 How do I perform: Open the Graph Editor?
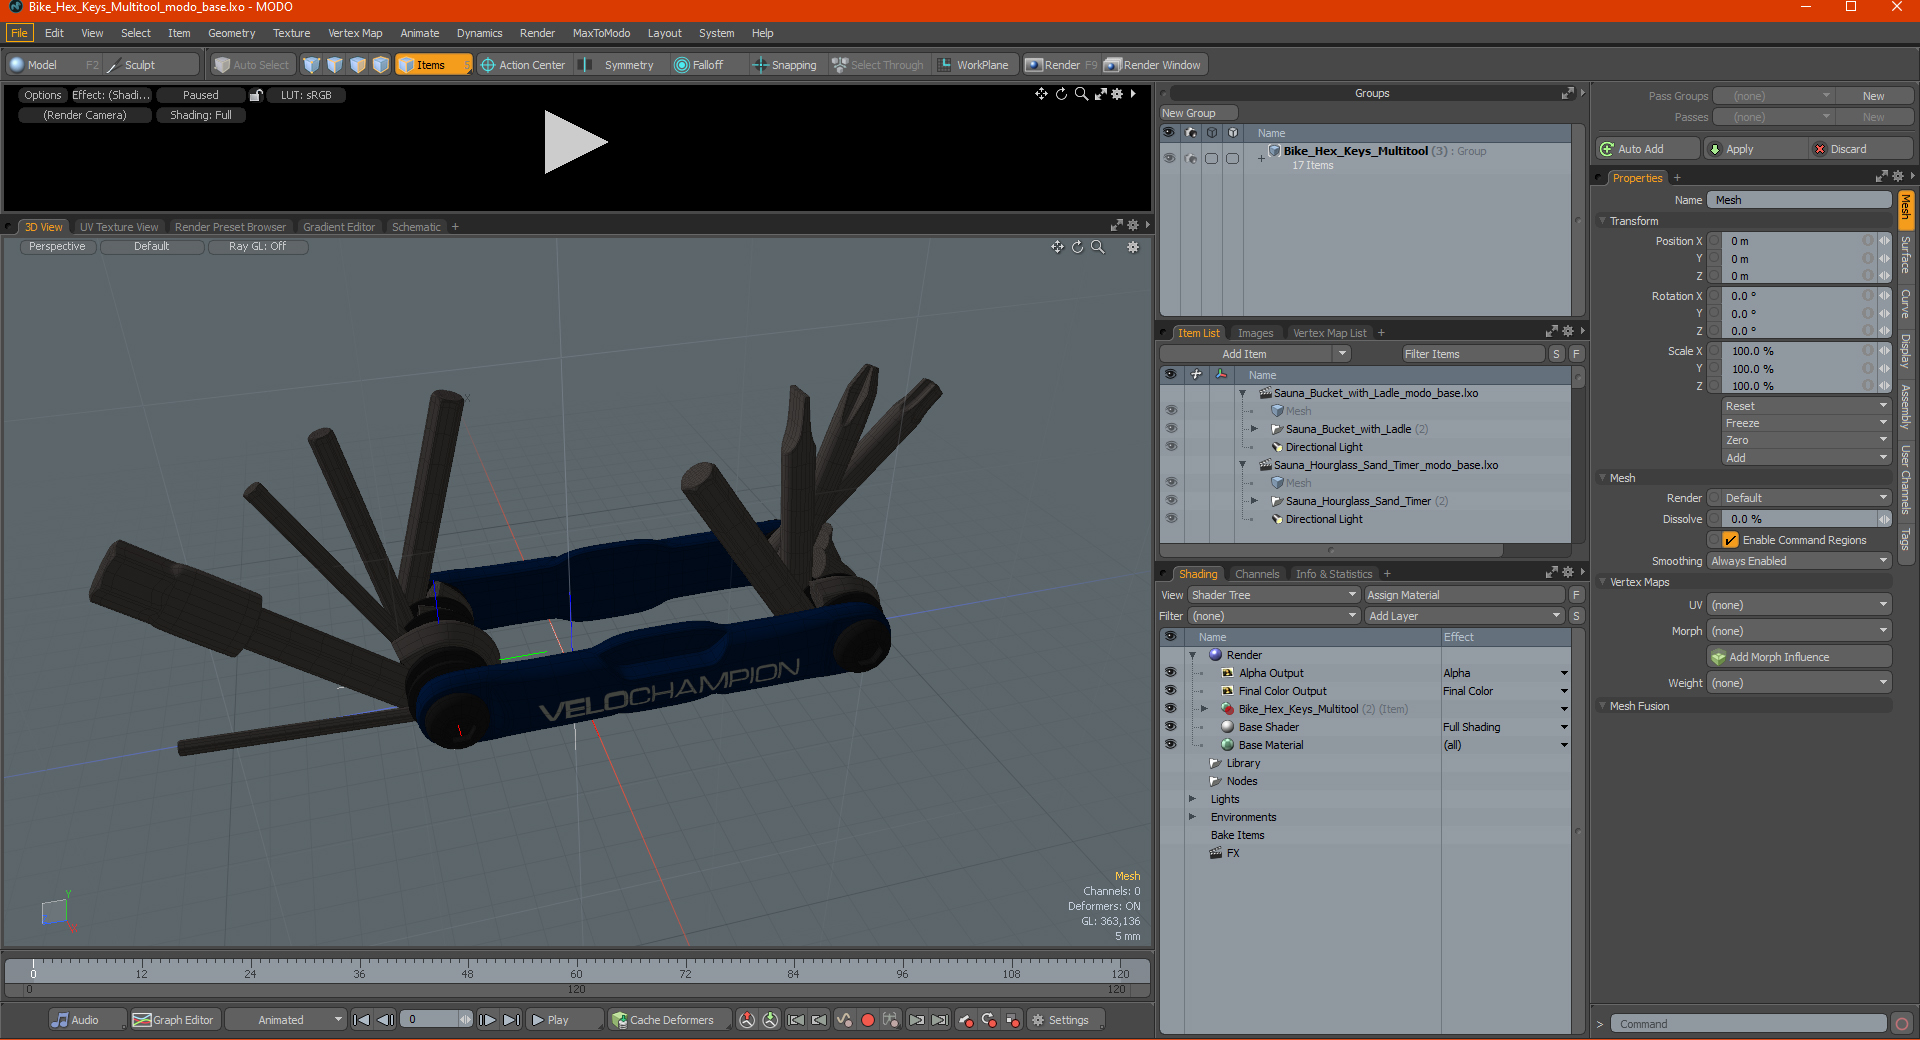point(174,1020)
